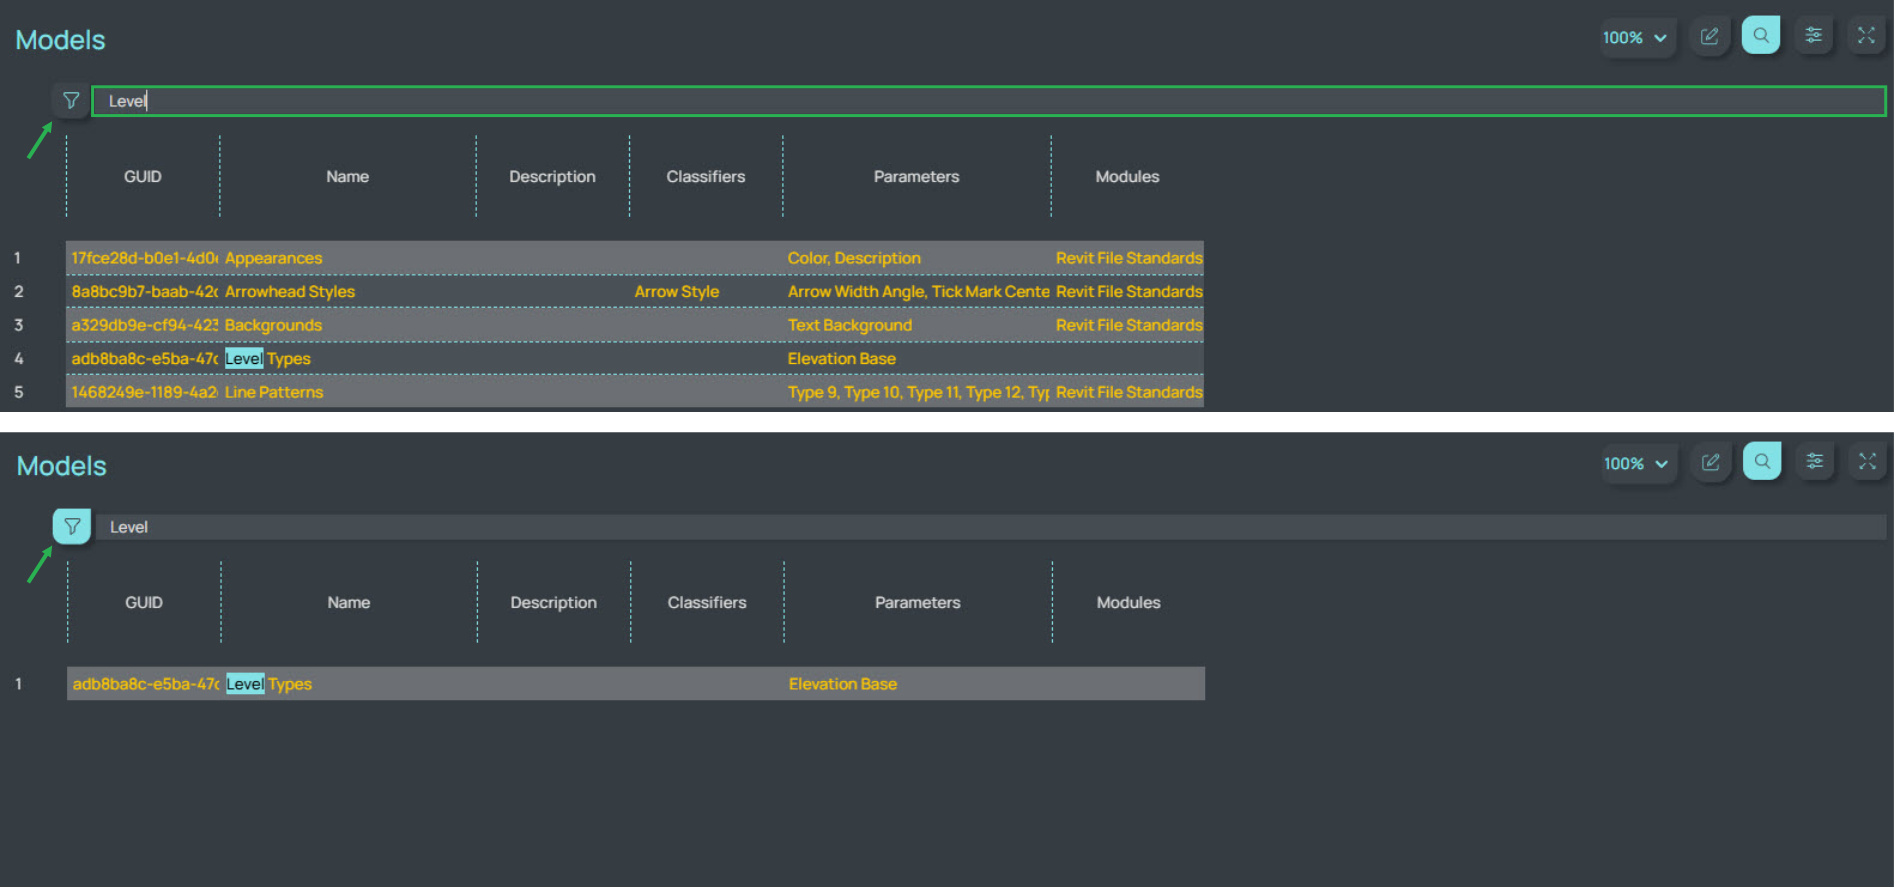The image size is (1894, 887).
Task: Click the Parameters column header in the lower table
Action: pyautogui.click(x=917, y=603)
